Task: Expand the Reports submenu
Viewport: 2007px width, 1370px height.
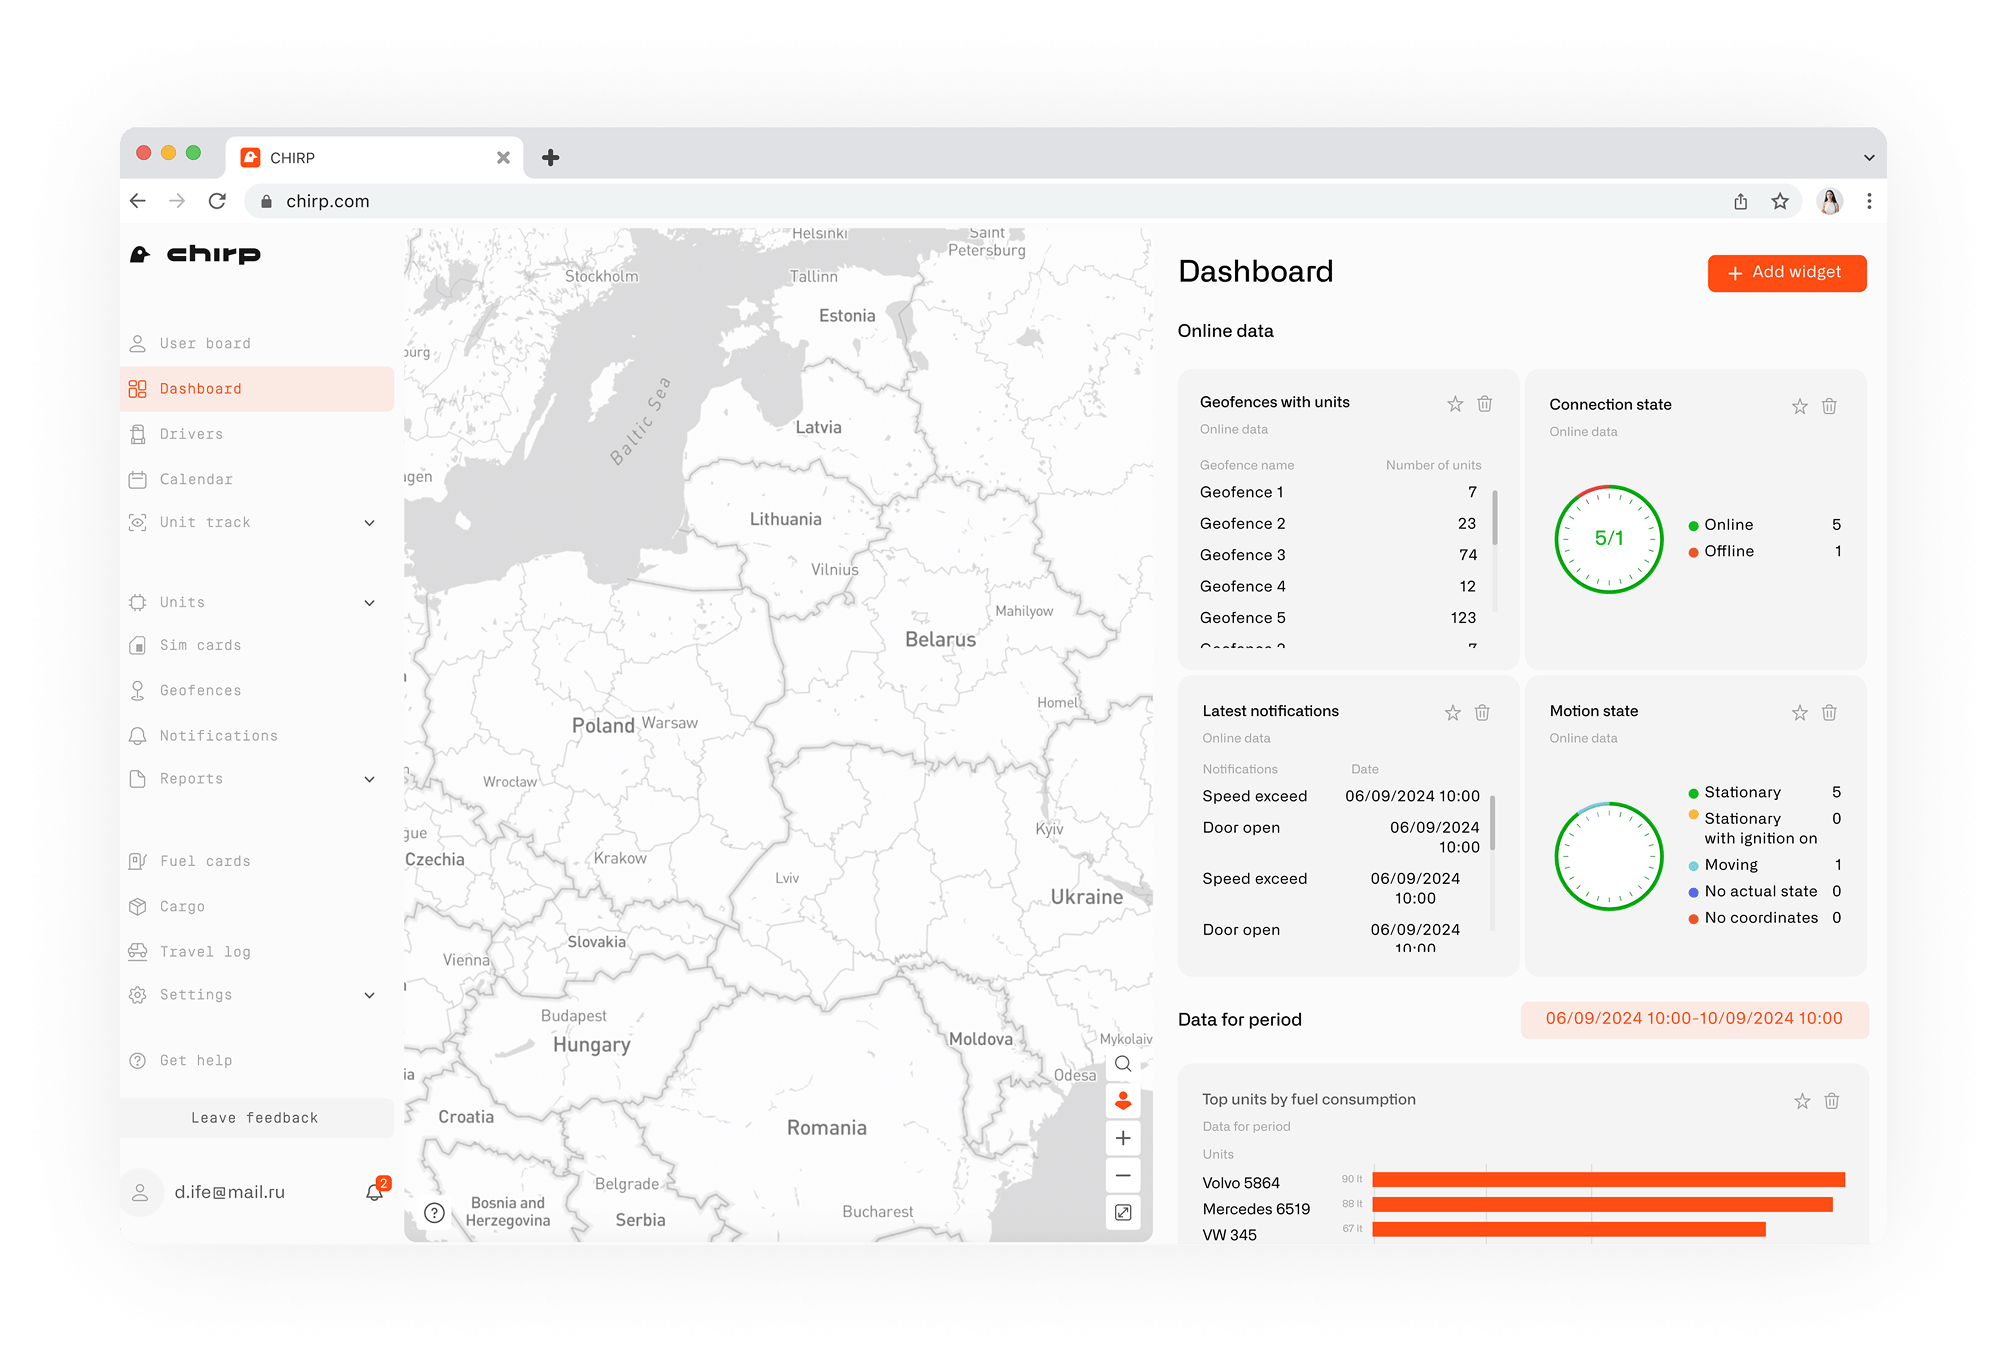Action: (369, 779)
